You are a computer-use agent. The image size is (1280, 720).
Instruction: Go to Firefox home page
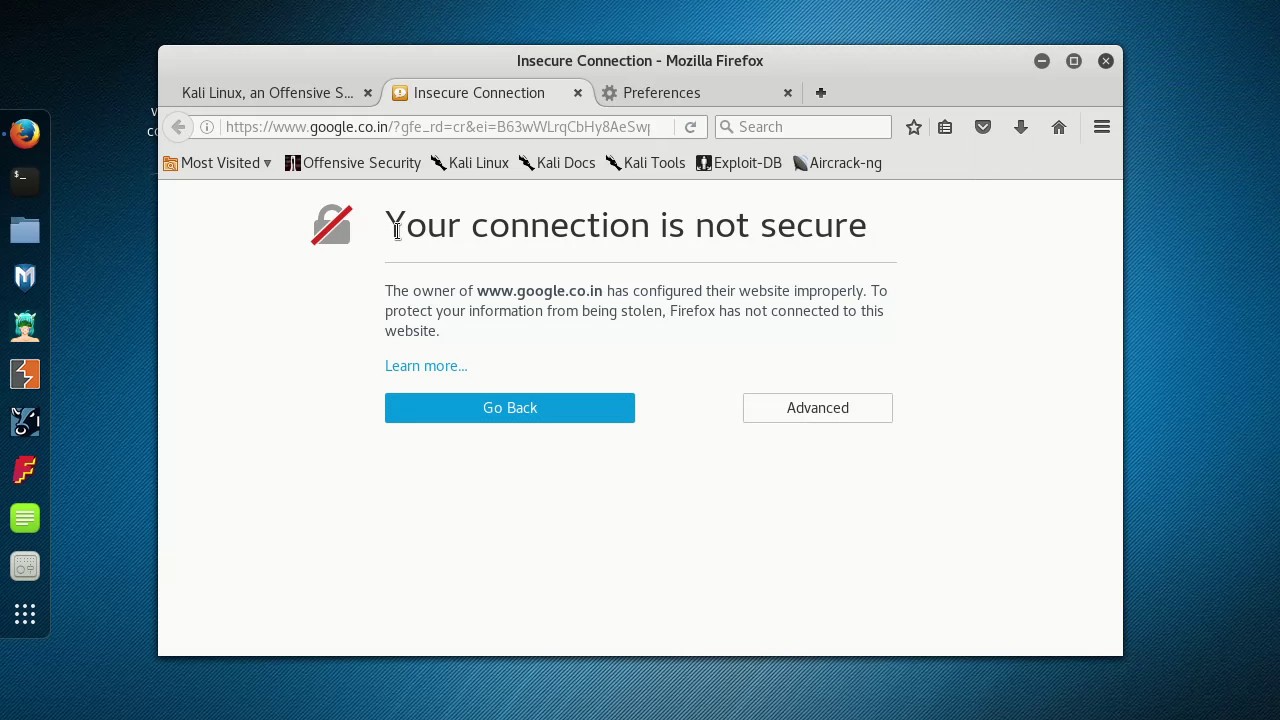coord(1059,127)
